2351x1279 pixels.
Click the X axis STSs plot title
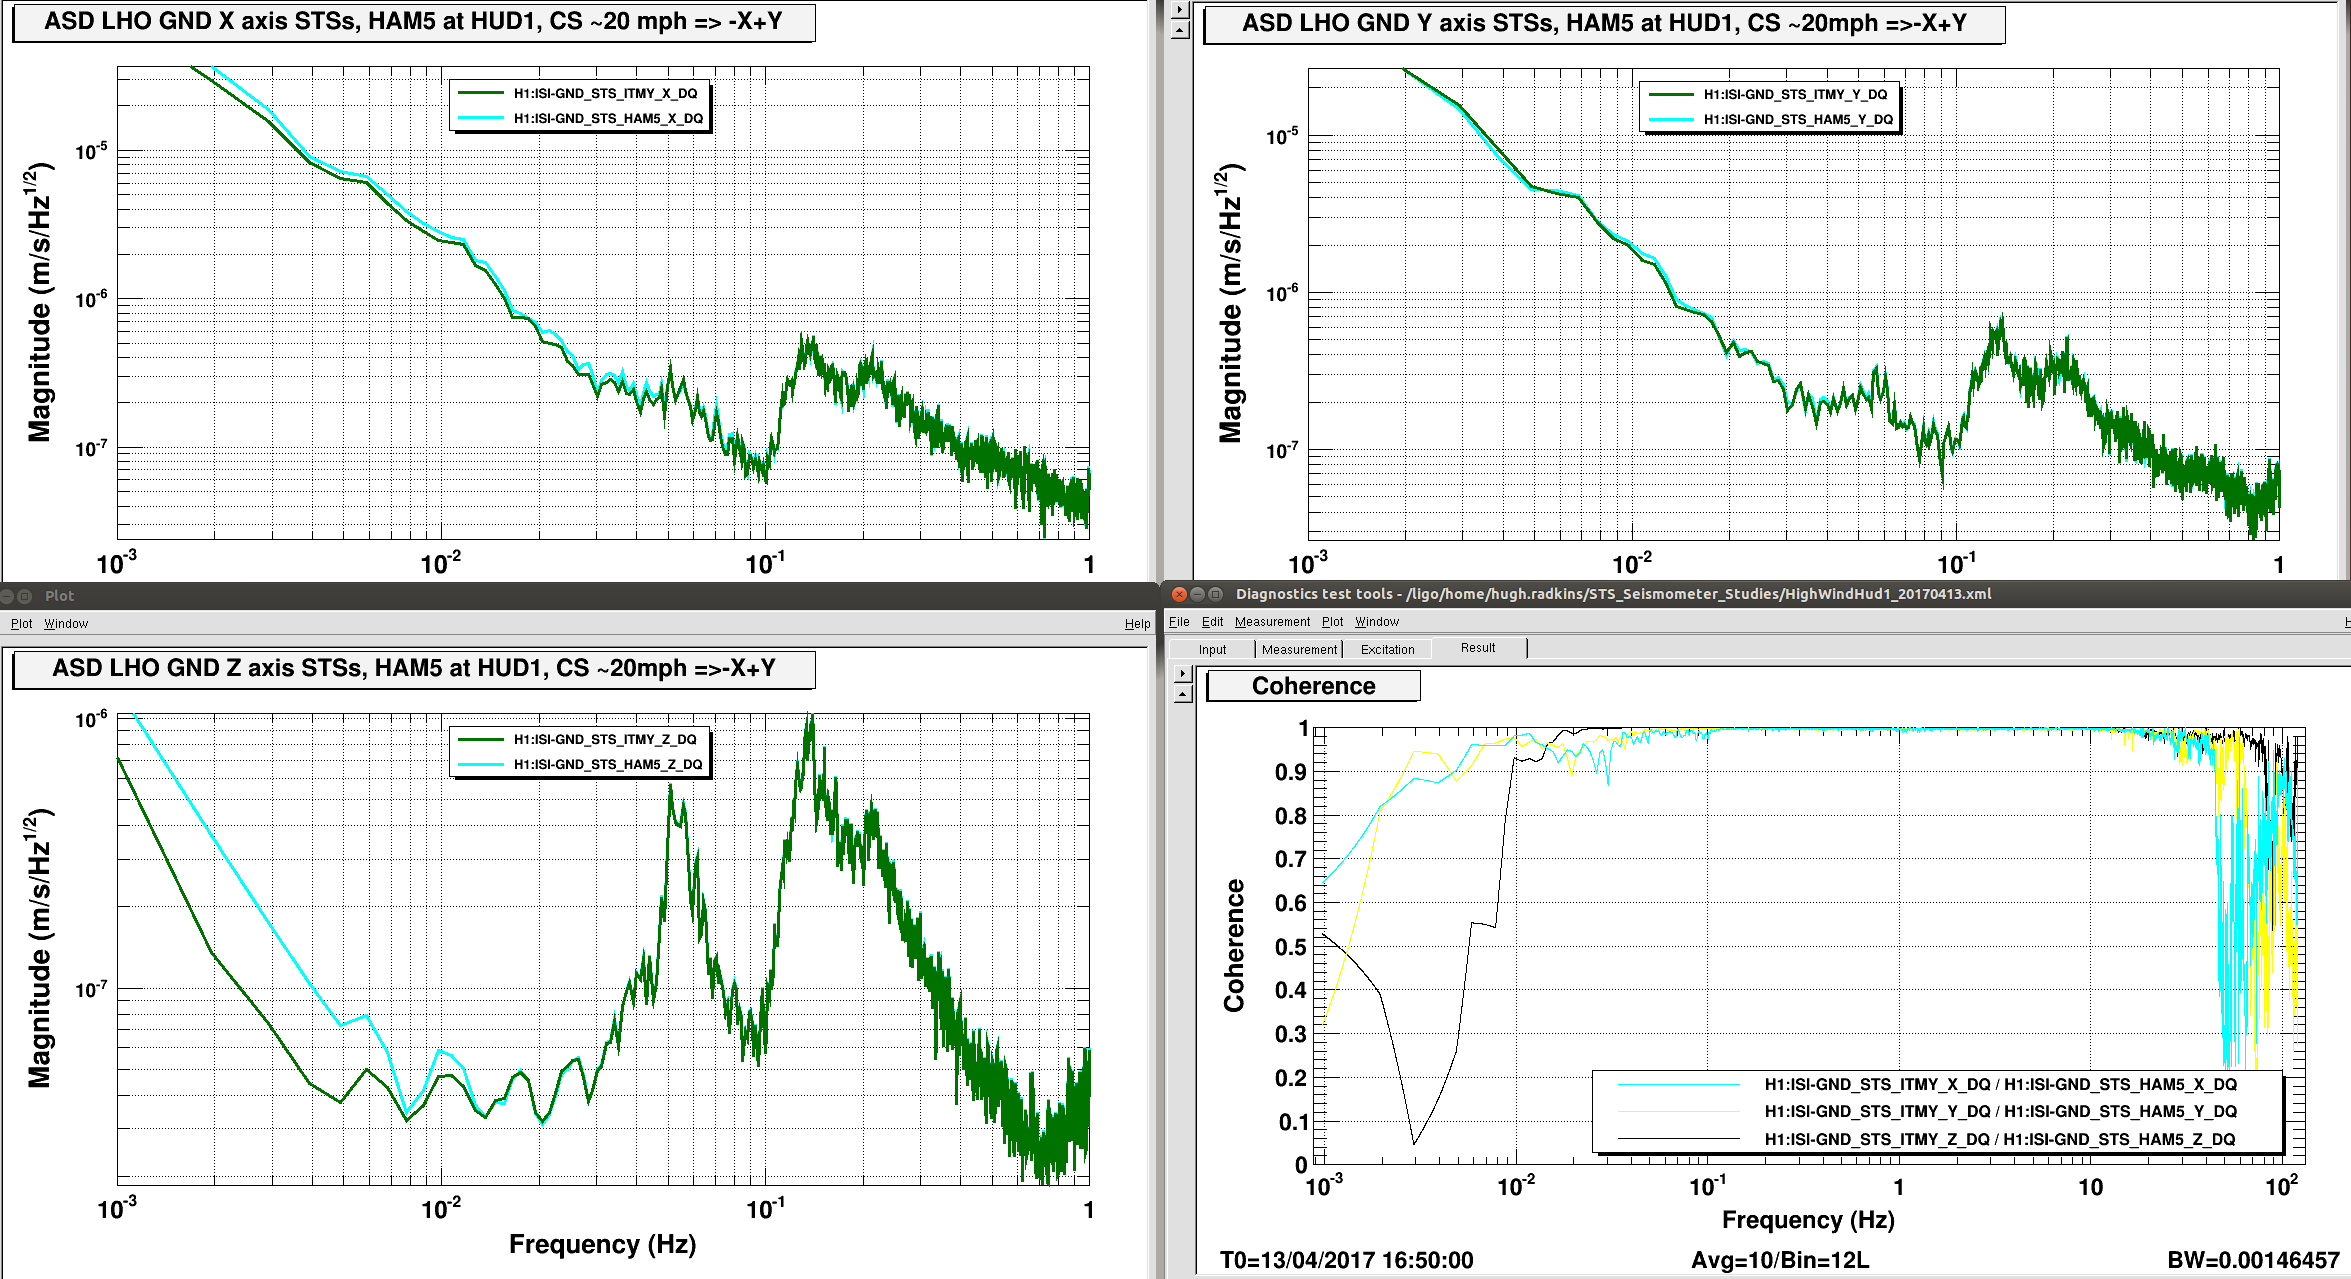coord(413,21)
